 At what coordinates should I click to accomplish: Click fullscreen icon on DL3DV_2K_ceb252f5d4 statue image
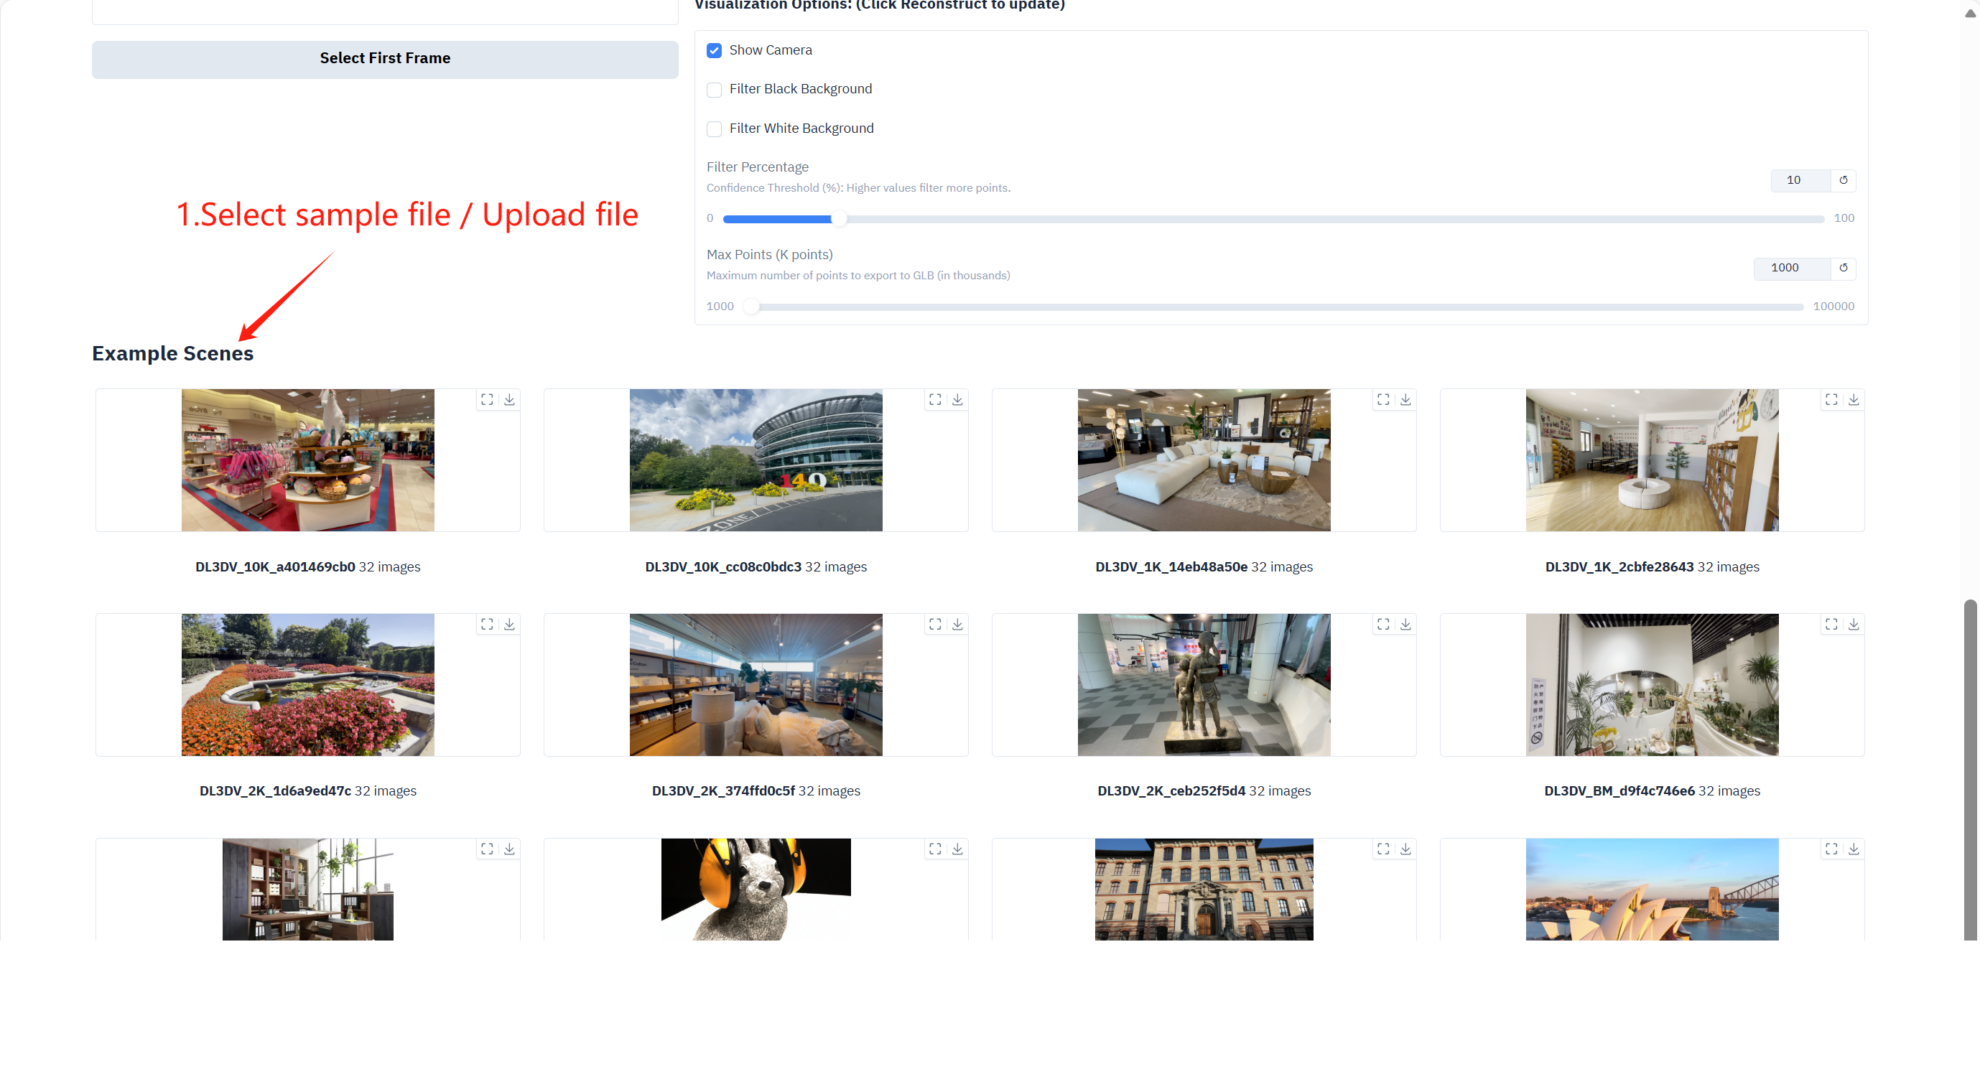tap(1383, 624)
